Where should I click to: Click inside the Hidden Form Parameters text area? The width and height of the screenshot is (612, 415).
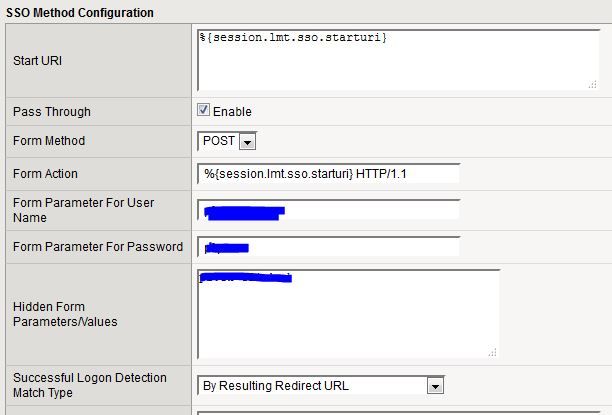348,314
